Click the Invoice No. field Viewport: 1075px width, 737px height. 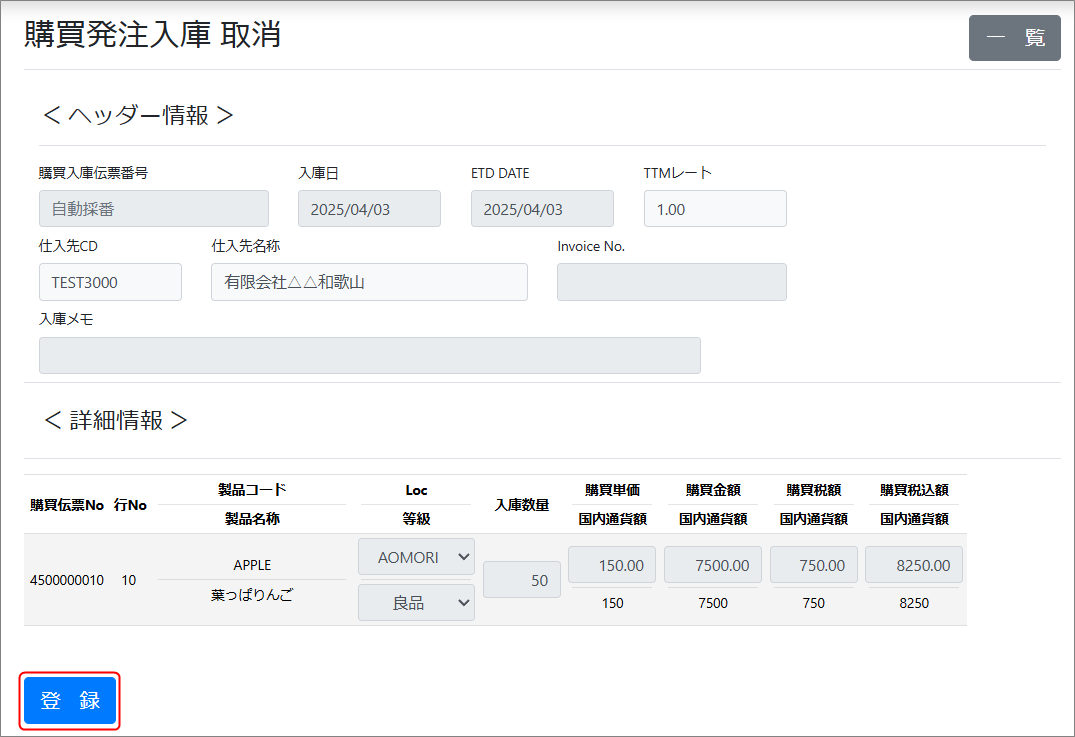tap(671, 282)
